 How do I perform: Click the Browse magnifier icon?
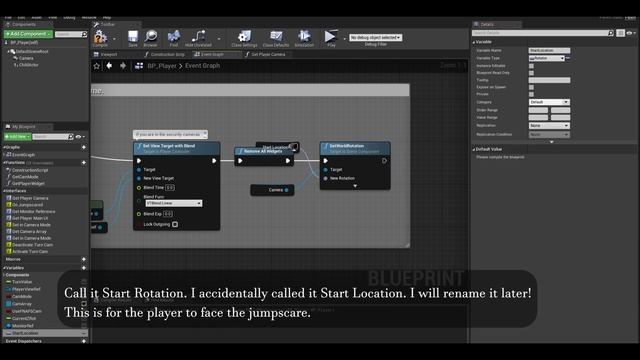point(151,37)
